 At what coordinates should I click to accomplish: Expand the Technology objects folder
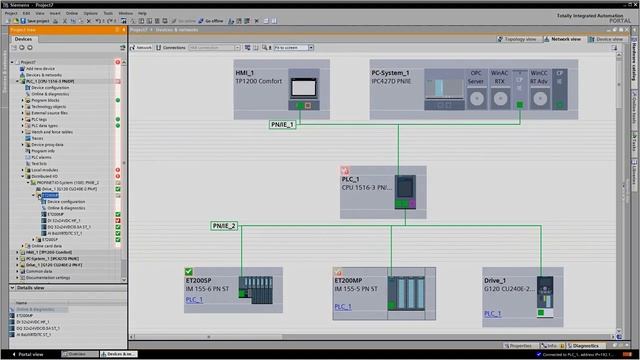[23, 107]
